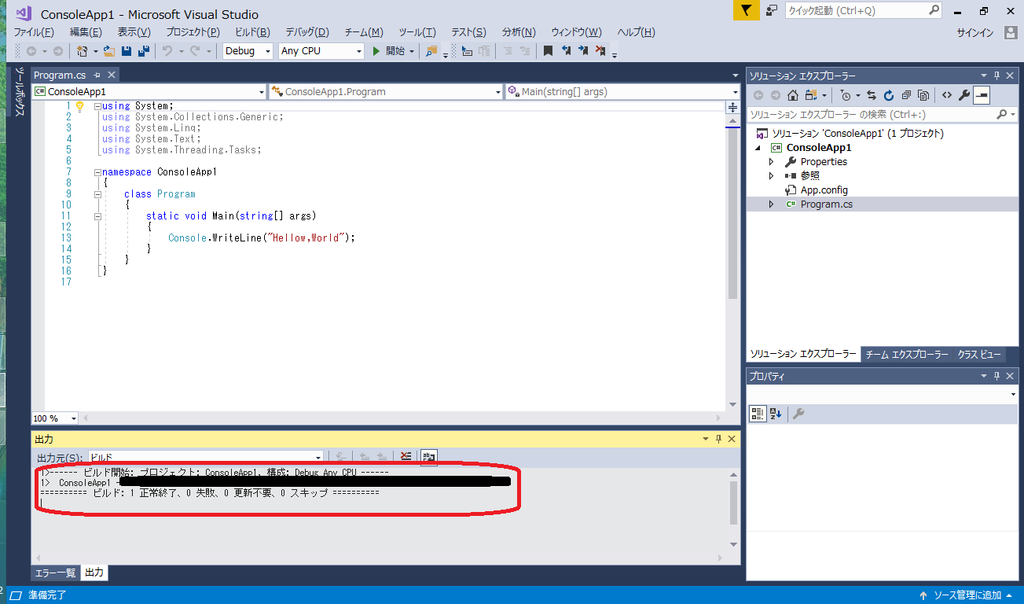The height and width of the screenshot is (604, 1024).
Task: Toggle word wrap in the Output window
Action: tap(429, 456)
